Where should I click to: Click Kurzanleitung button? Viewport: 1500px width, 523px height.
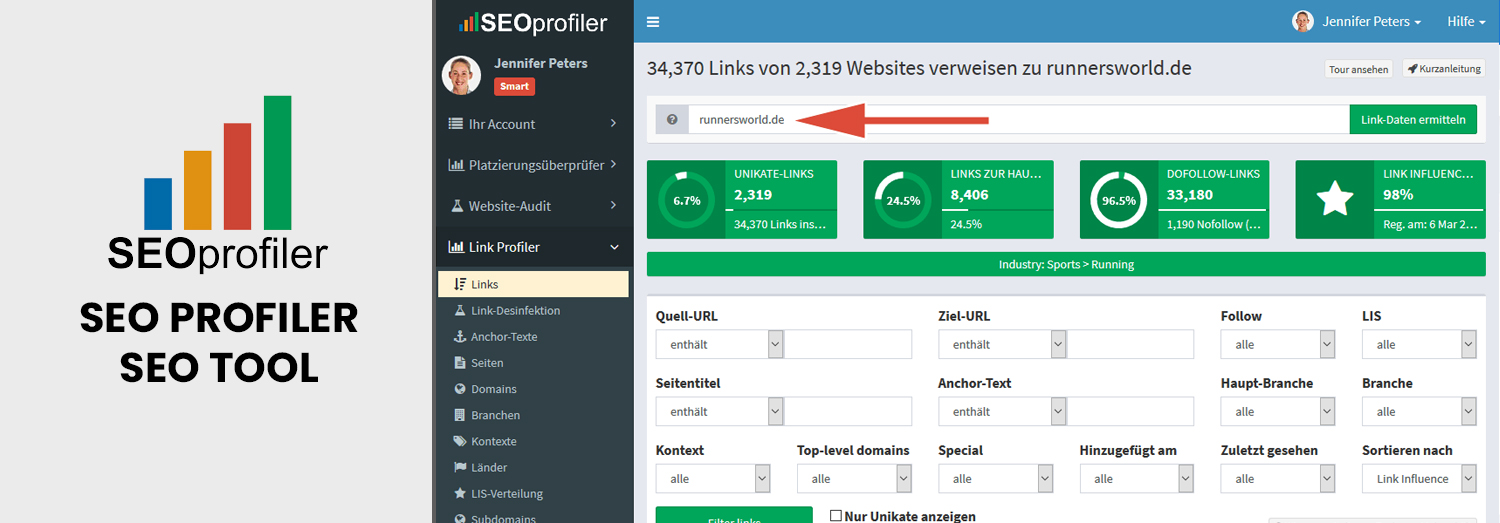point(1444,69)
